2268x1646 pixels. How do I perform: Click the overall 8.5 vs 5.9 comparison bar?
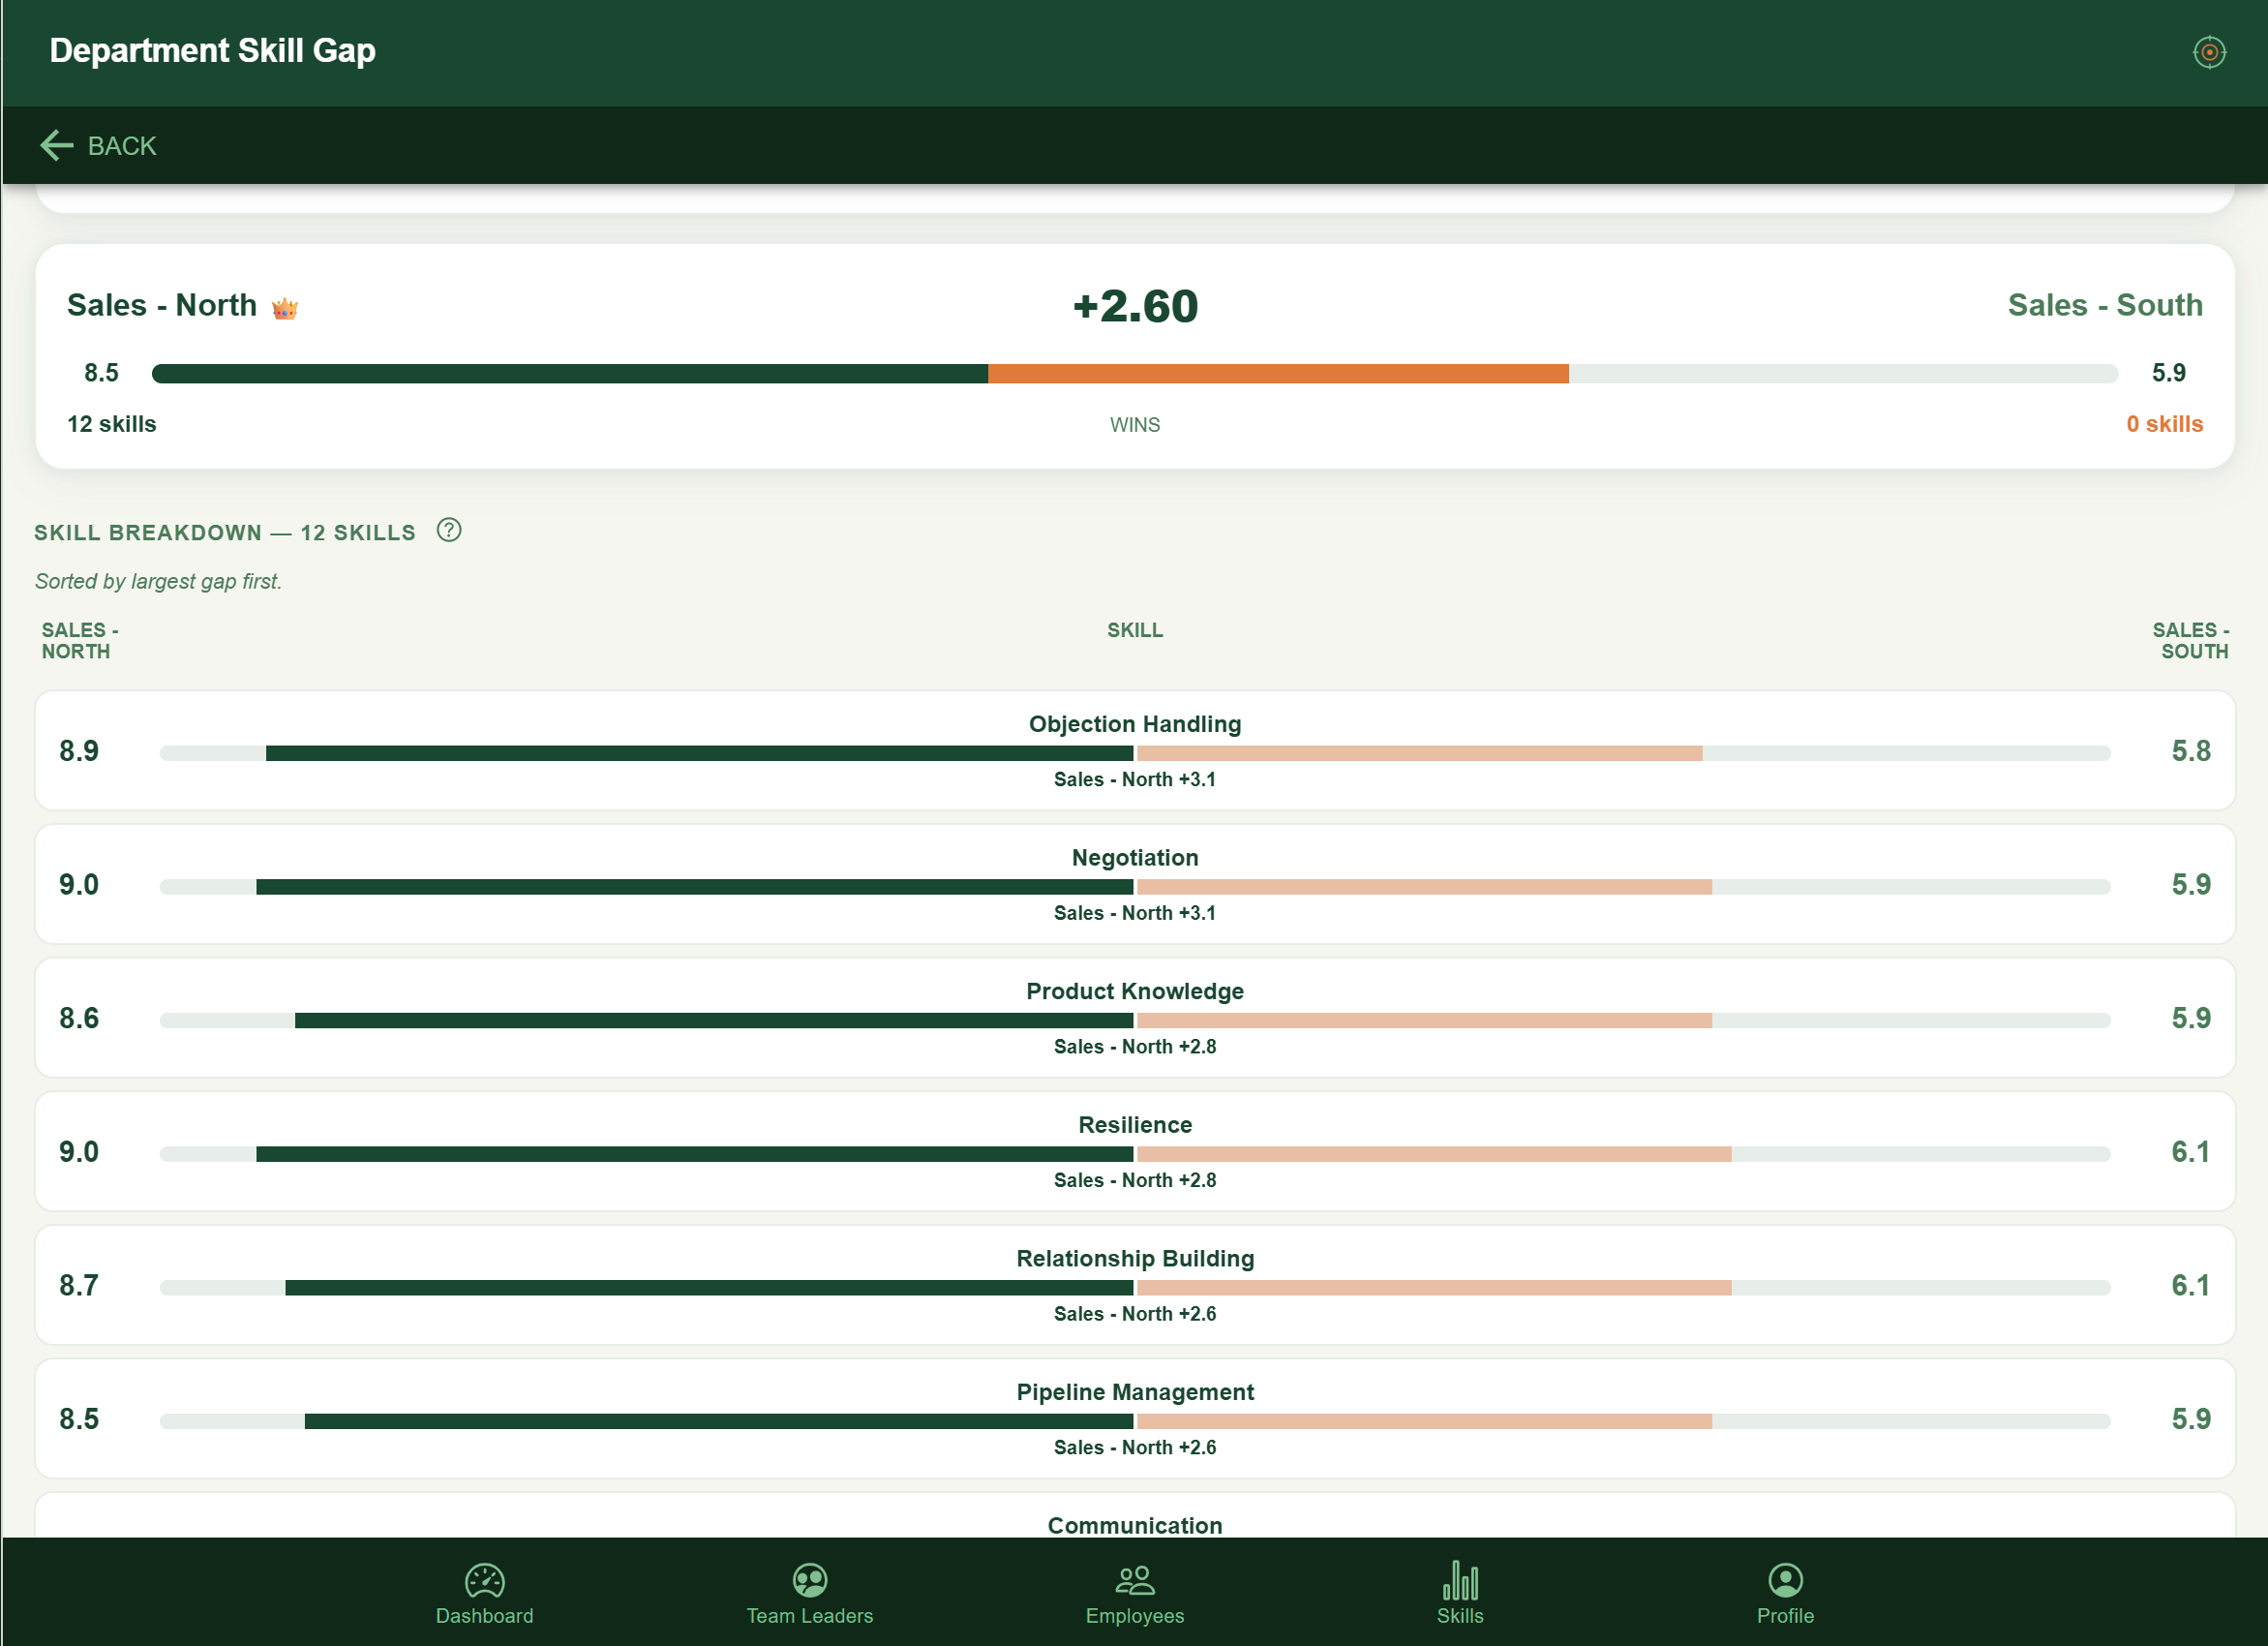(x=1134, y=374)
